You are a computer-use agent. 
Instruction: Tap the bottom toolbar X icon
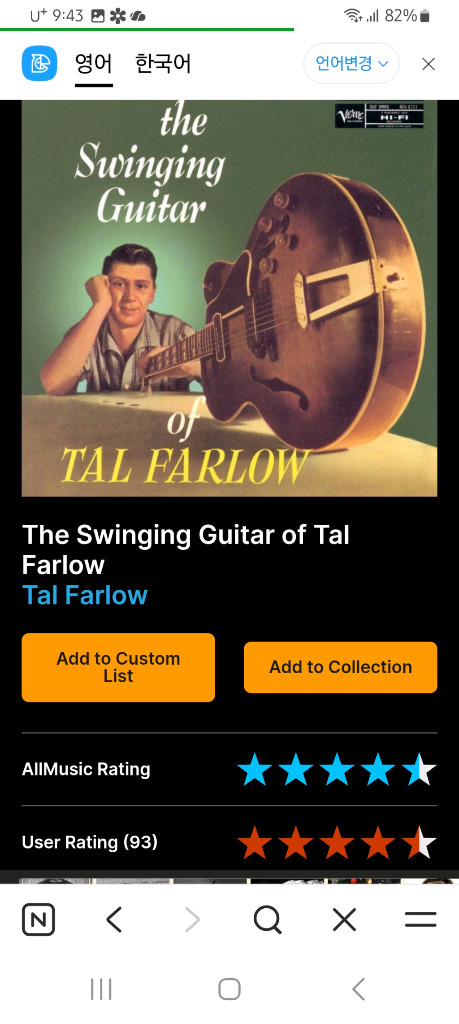coord(344,920)
